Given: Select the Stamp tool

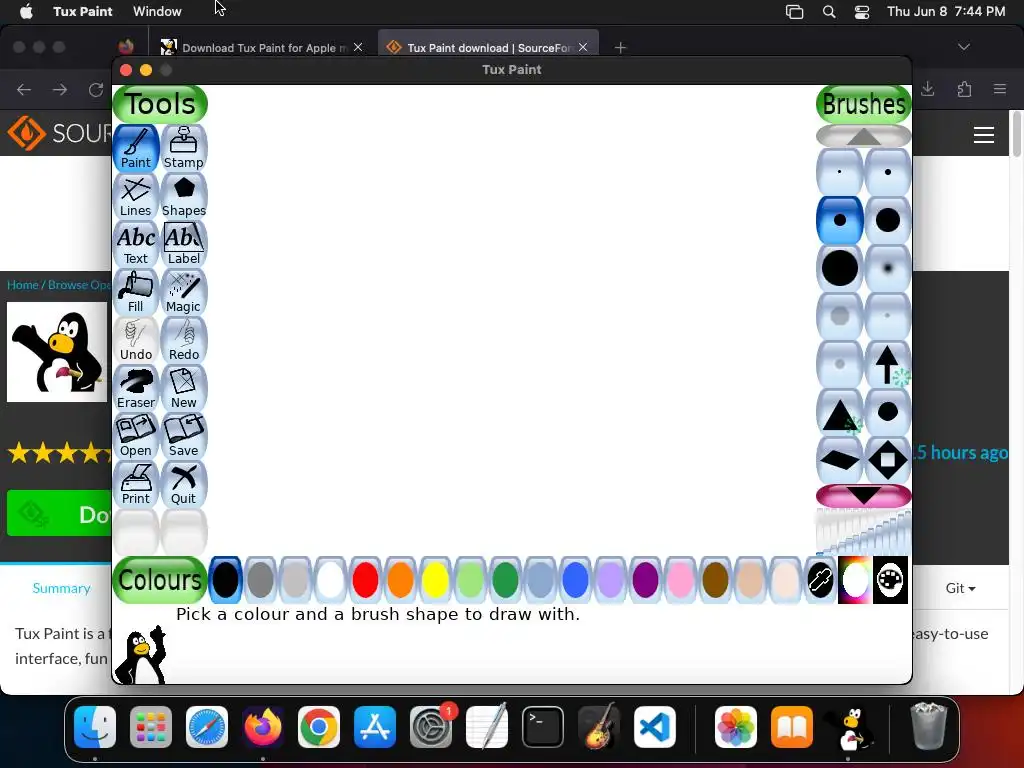Looking at the screenshot, I should point(184,148).
